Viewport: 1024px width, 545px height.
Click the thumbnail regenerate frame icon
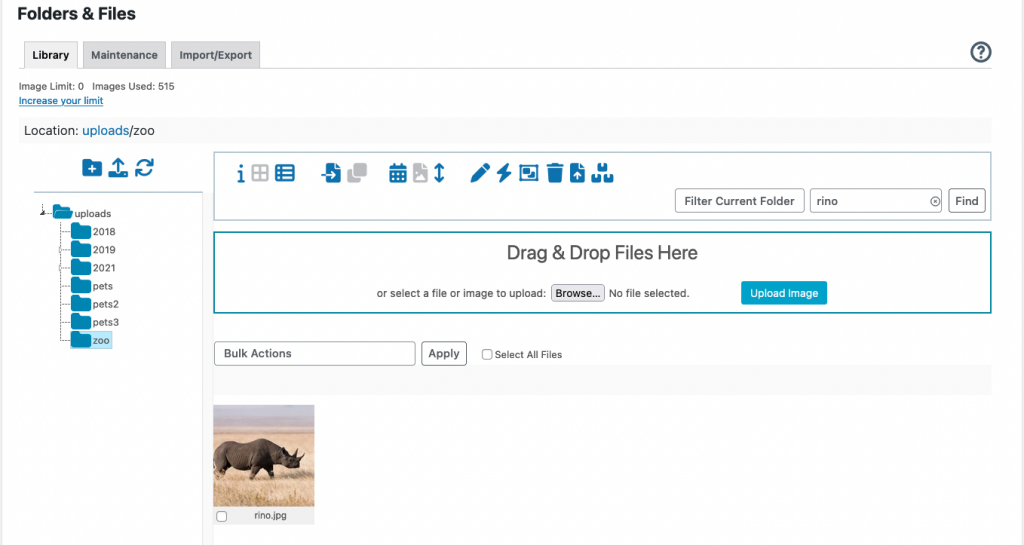tap(528, 173)
